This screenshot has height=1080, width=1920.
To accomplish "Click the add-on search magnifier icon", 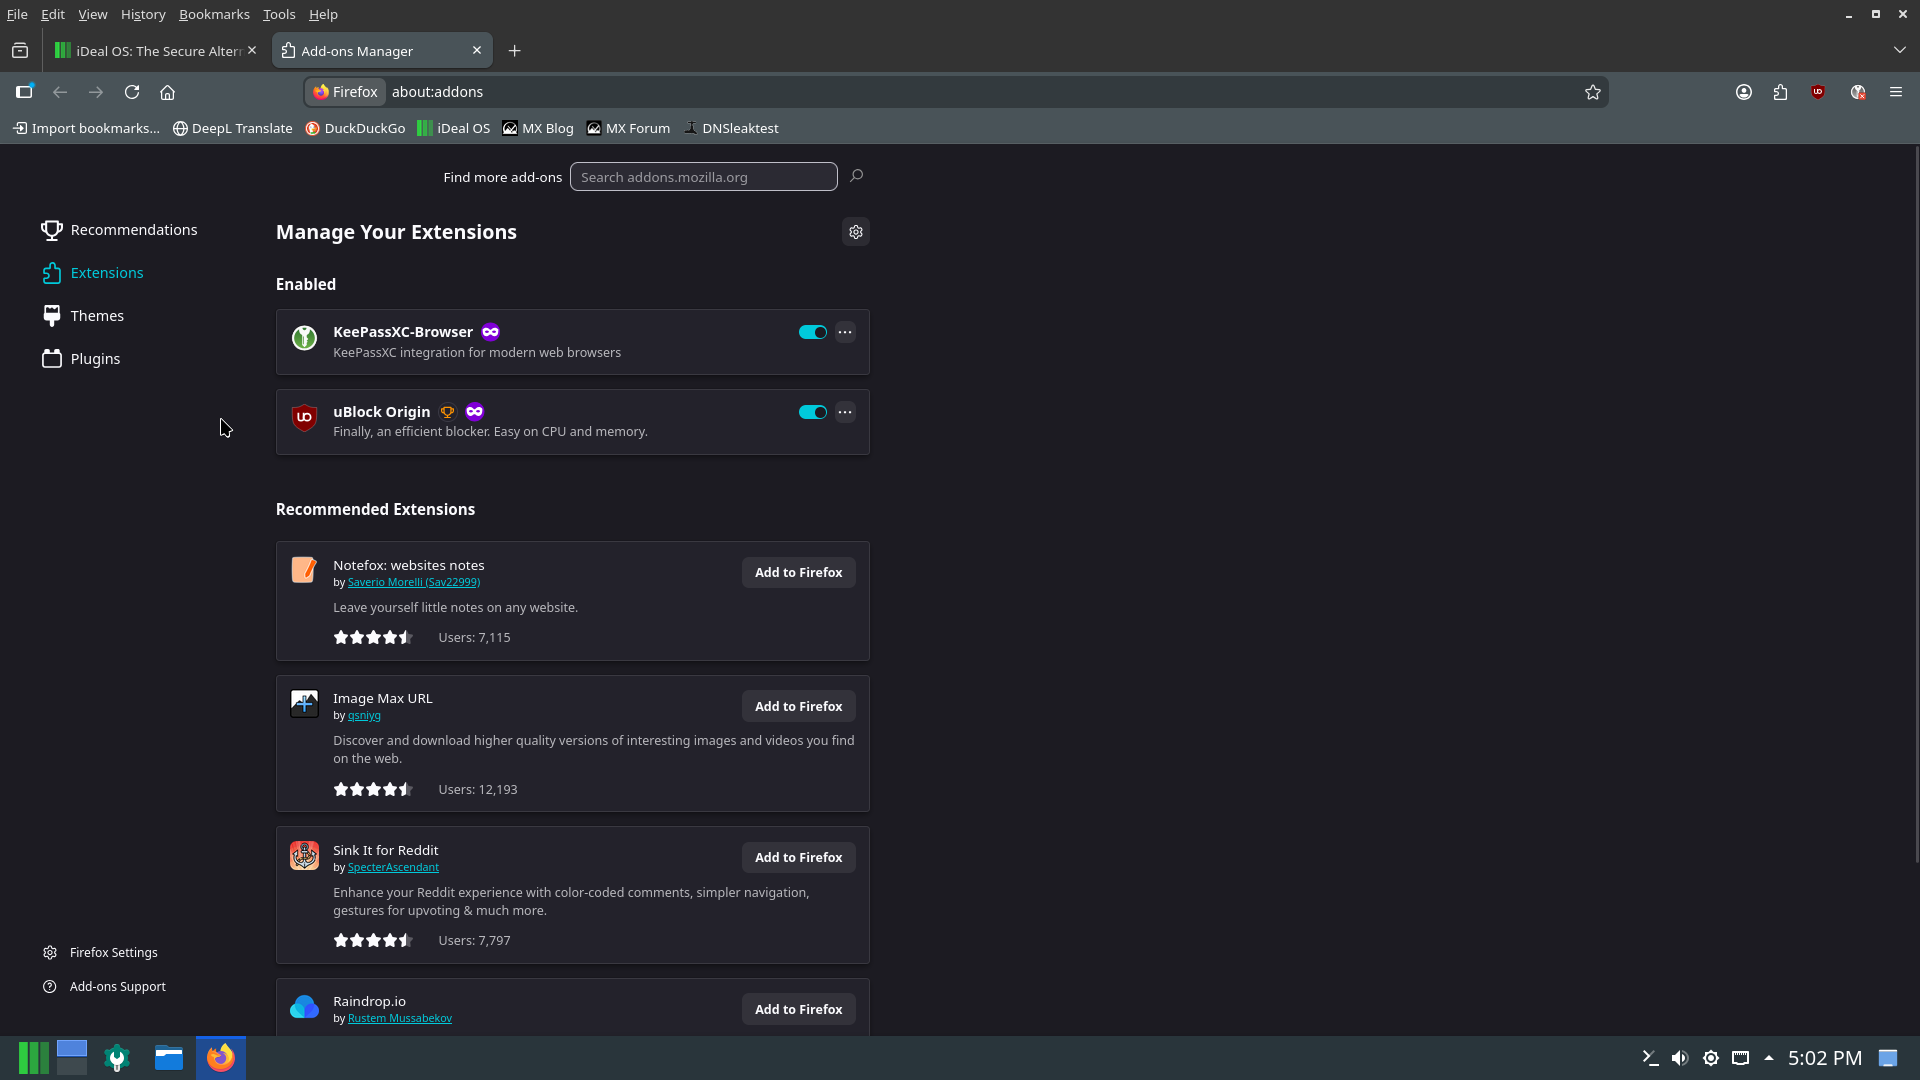I will (856, 176).
